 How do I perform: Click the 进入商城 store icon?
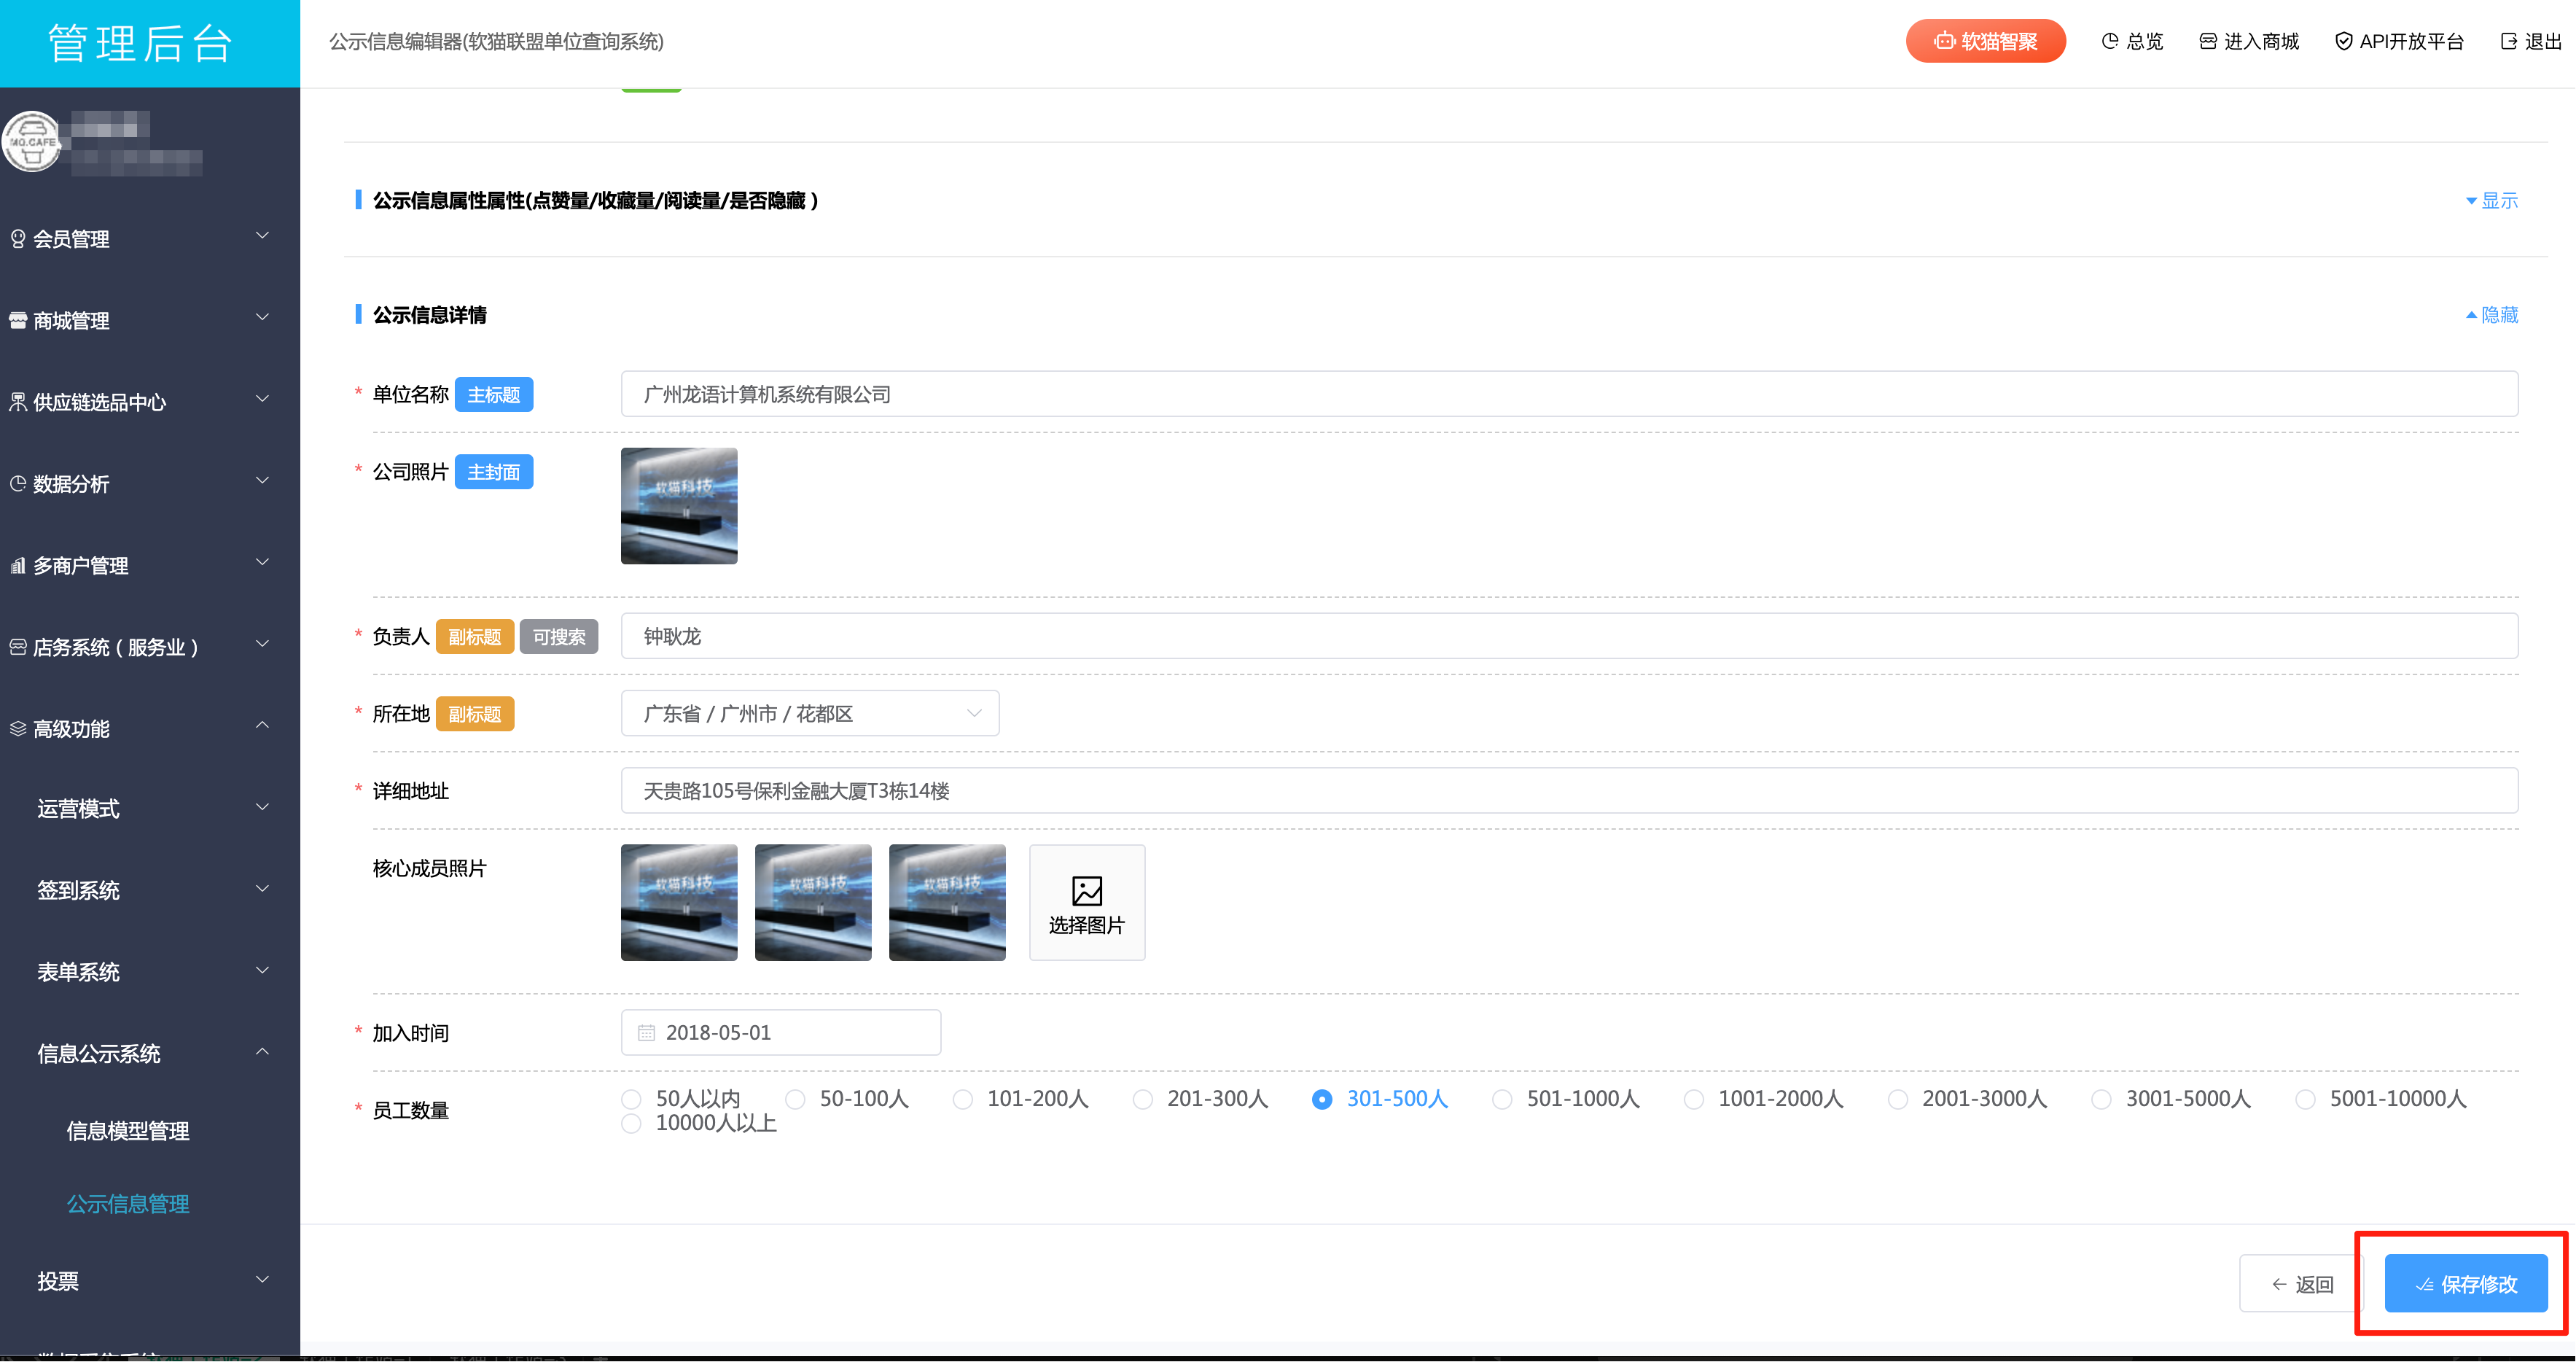[2208, 41]
